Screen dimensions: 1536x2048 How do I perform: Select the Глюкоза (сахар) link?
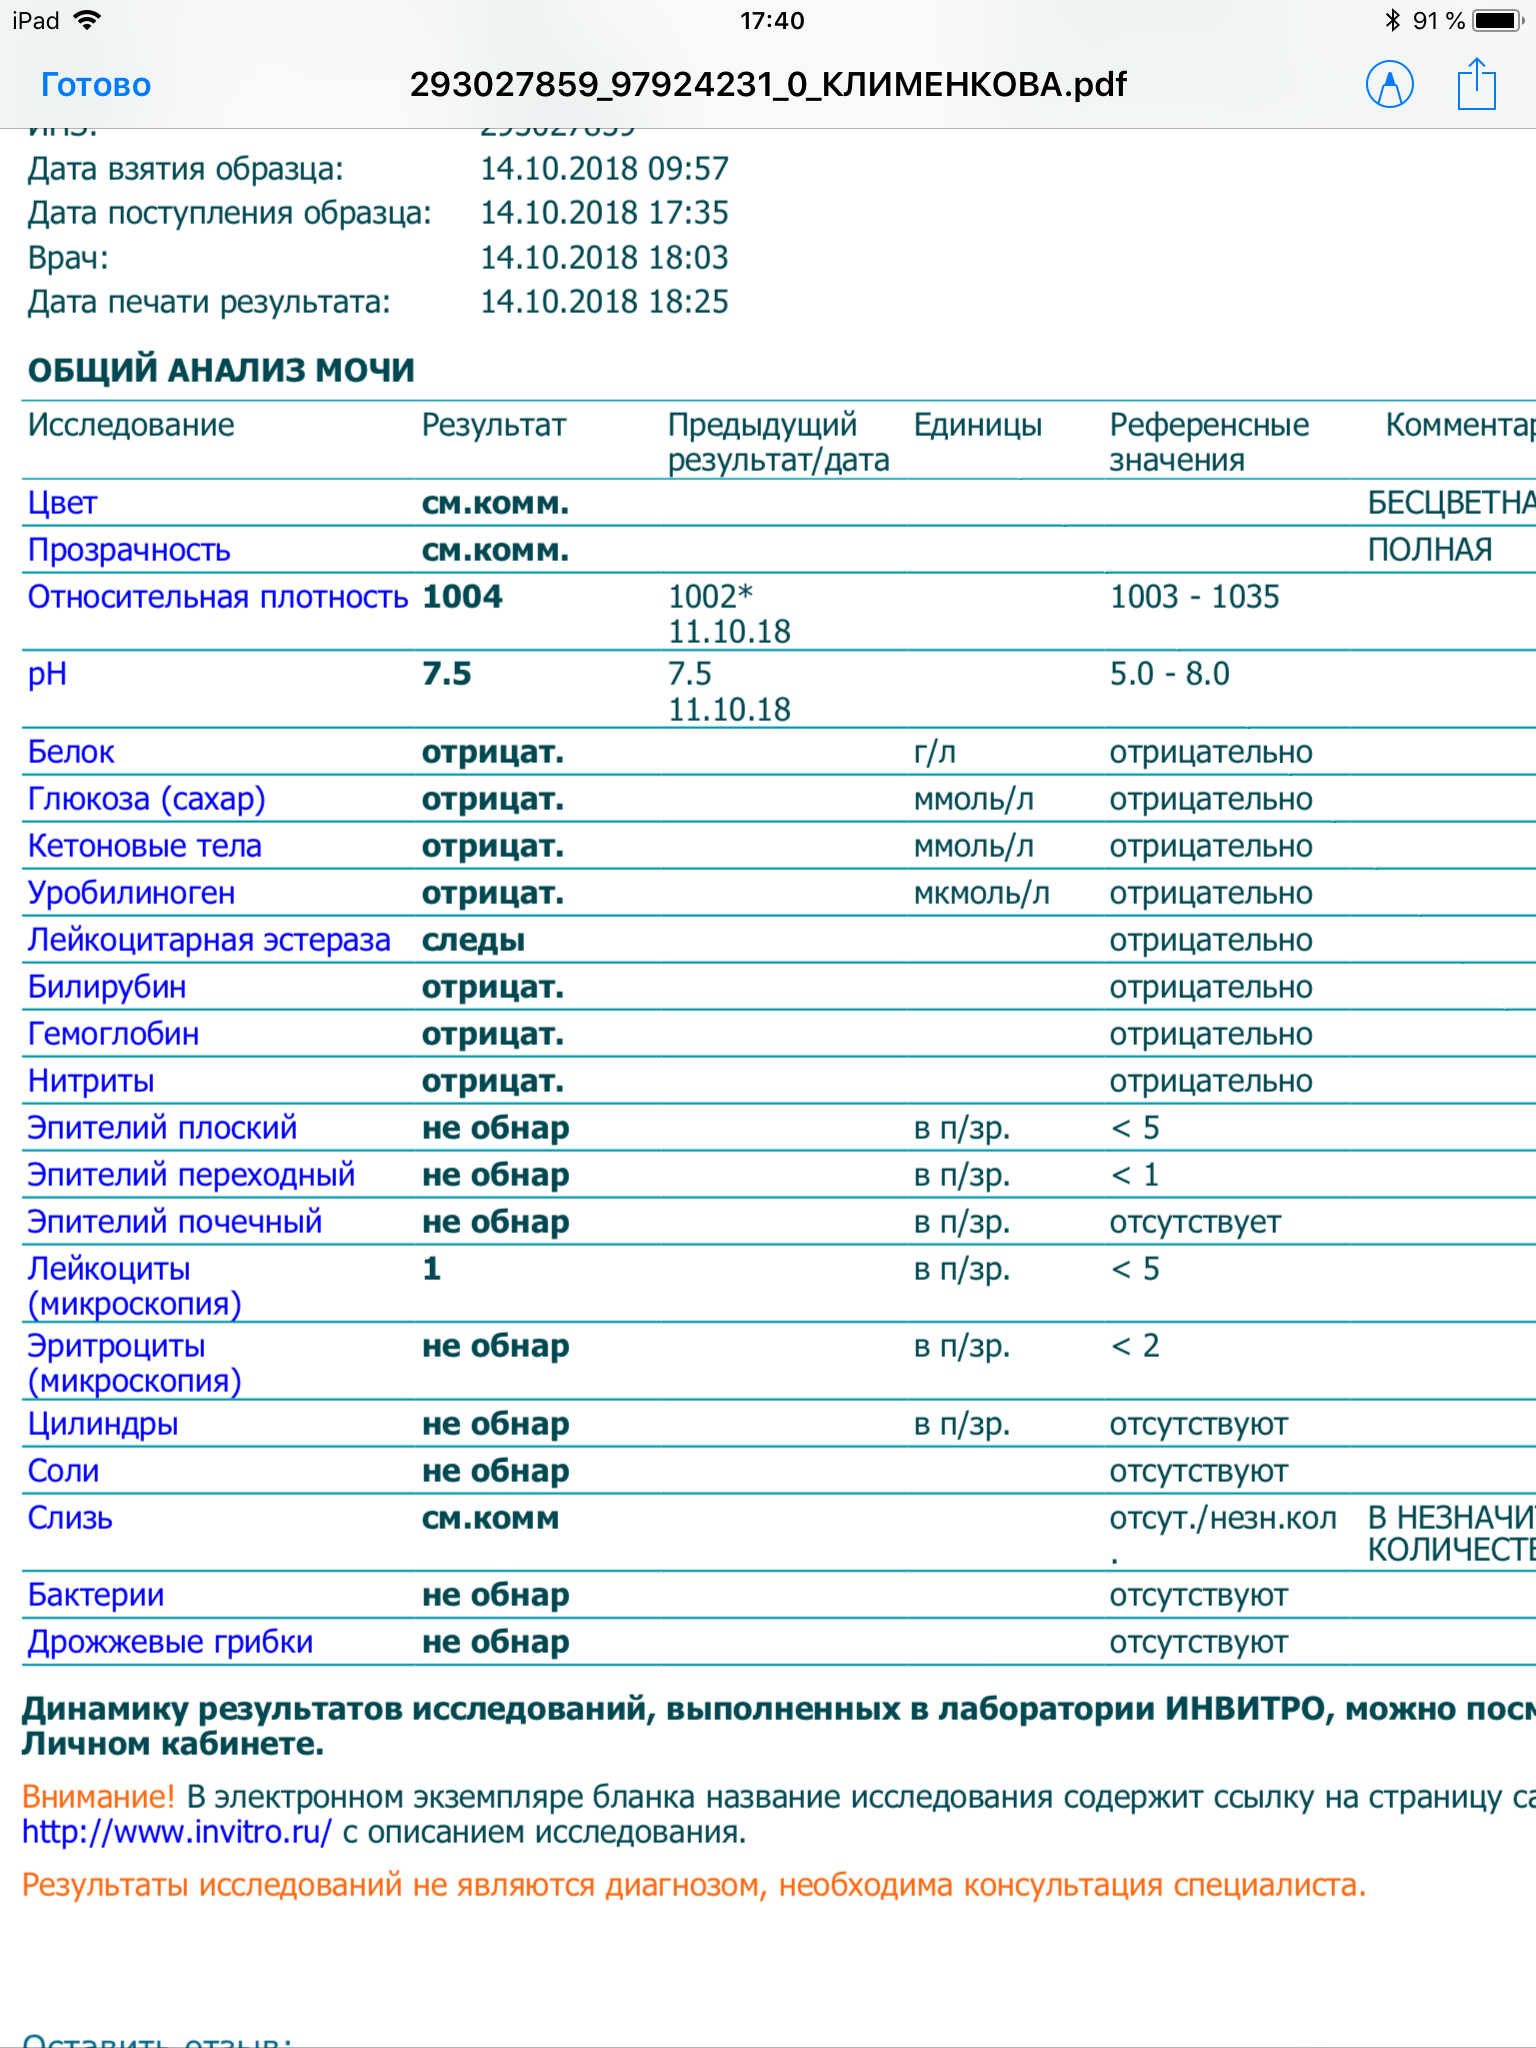pyautogui.click(x=146, y=799)
